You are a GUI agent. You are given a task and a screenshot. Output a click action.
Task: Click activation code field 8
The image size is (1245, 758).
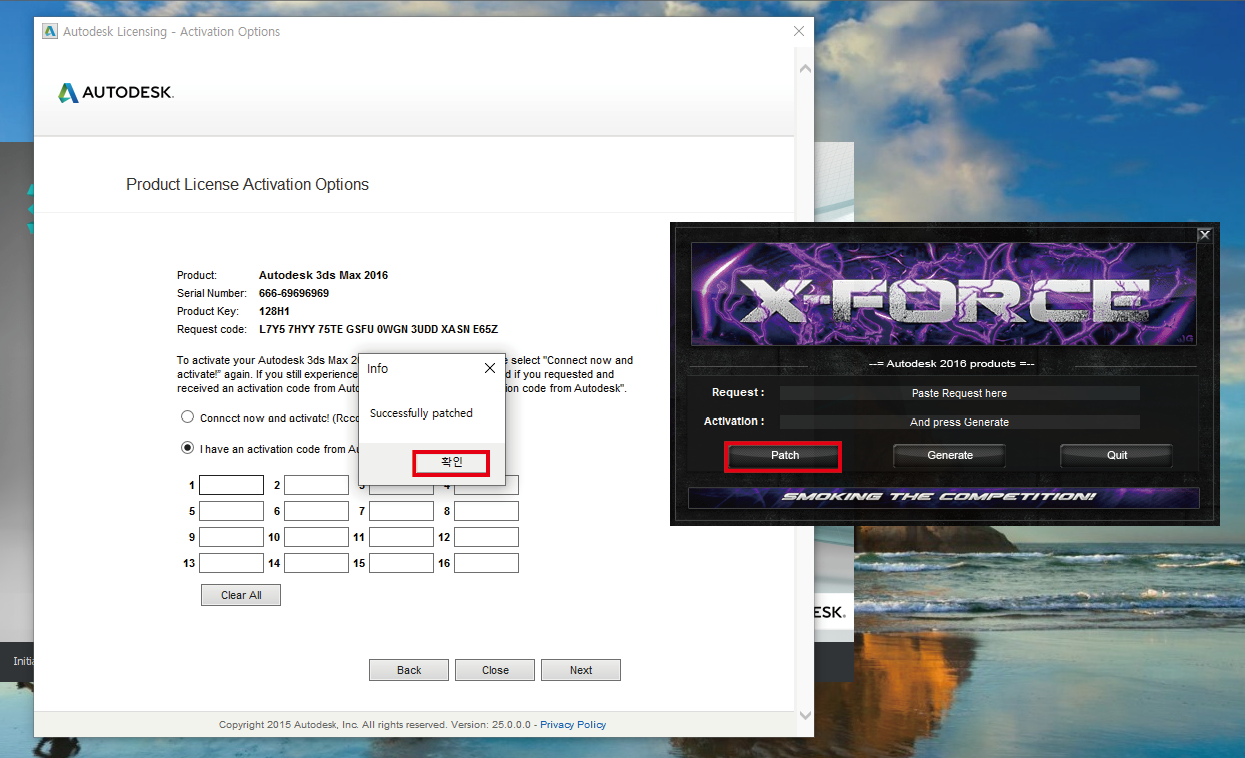click(486, 511)
